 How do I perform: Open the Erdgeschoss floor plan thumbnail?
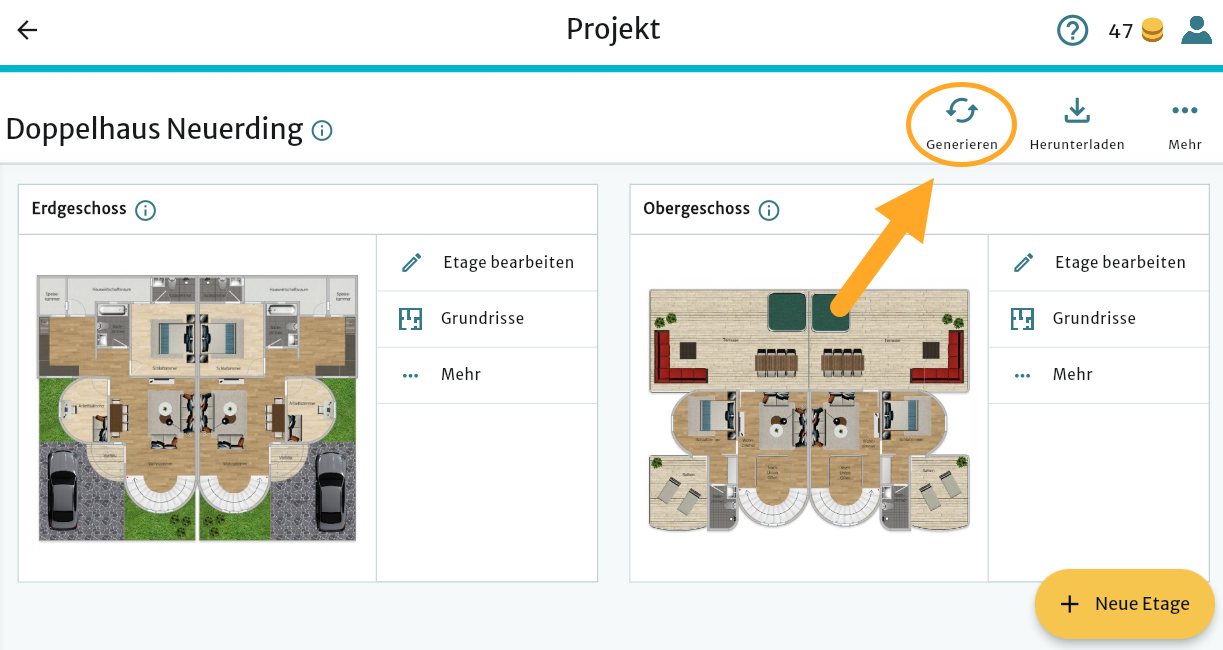[198, 407]
